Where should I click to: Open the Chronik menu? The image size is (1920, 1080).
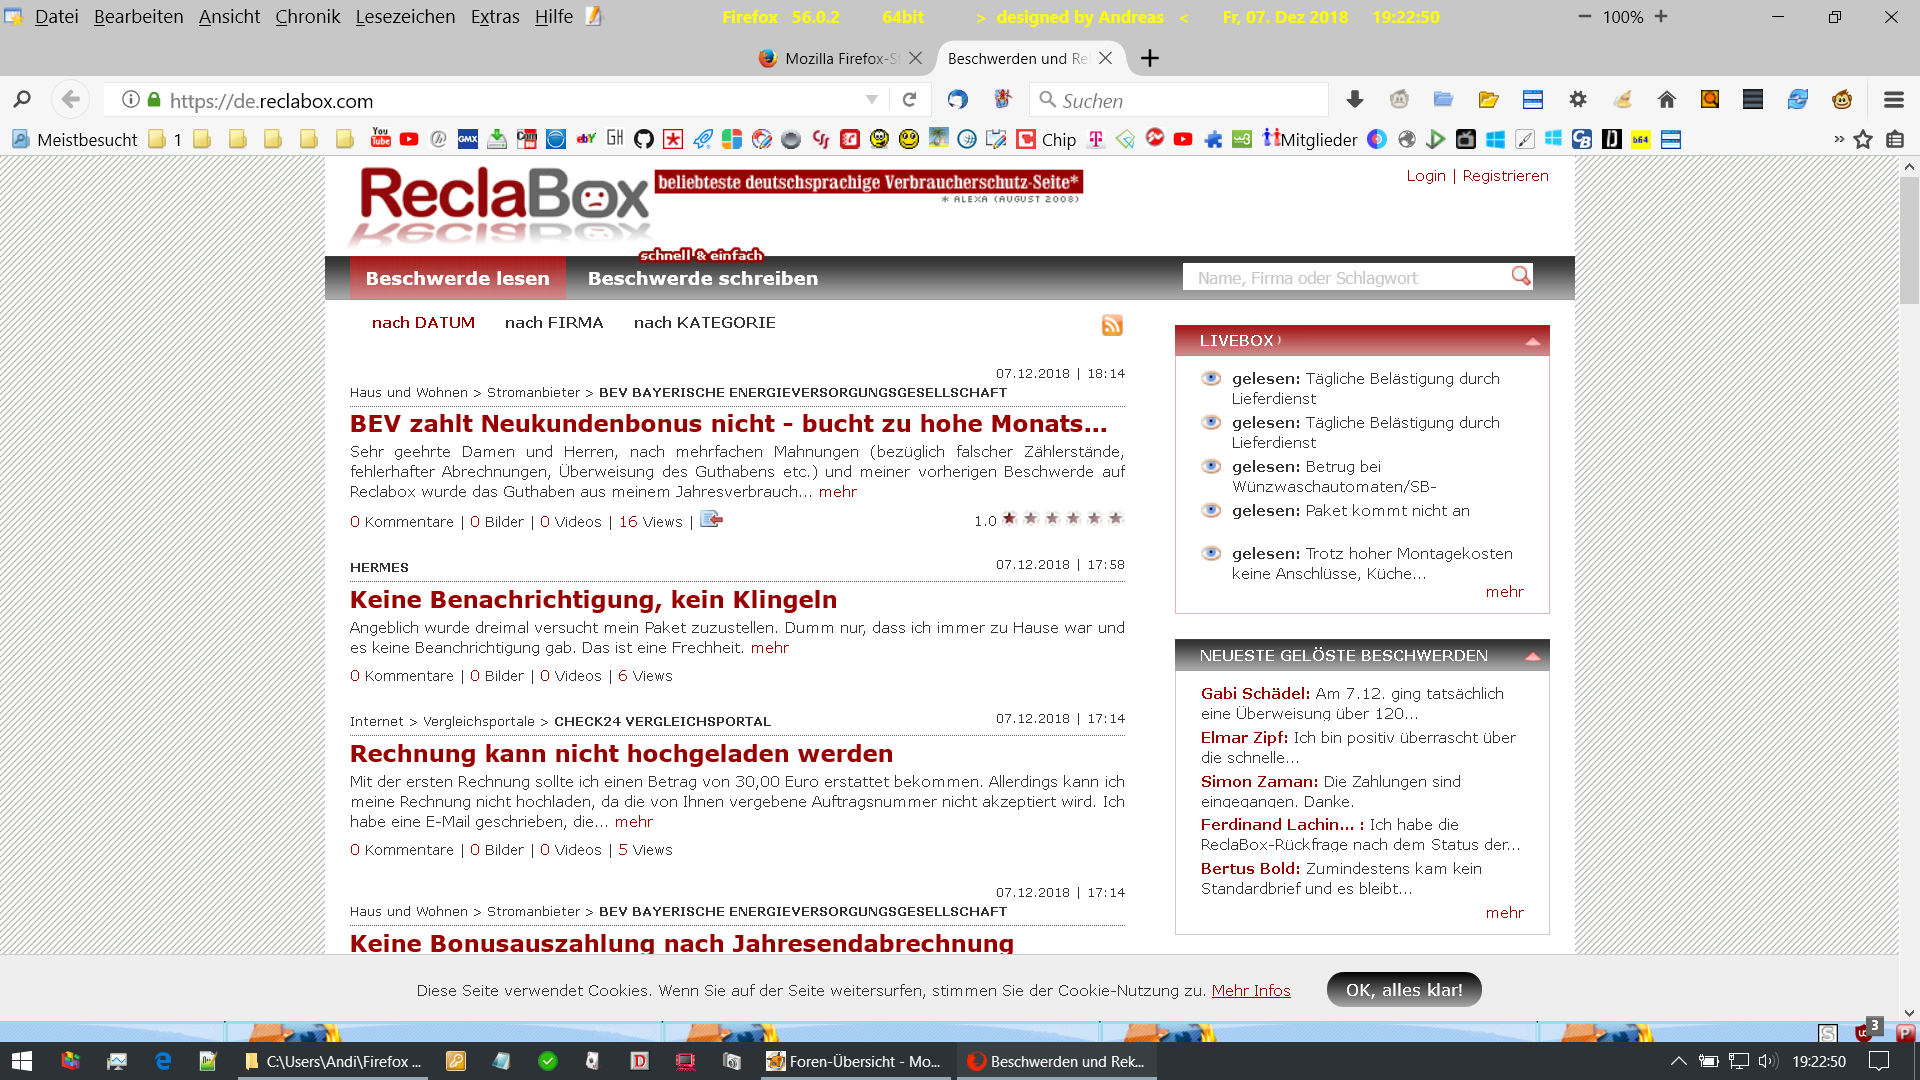[x=307, y=17]
